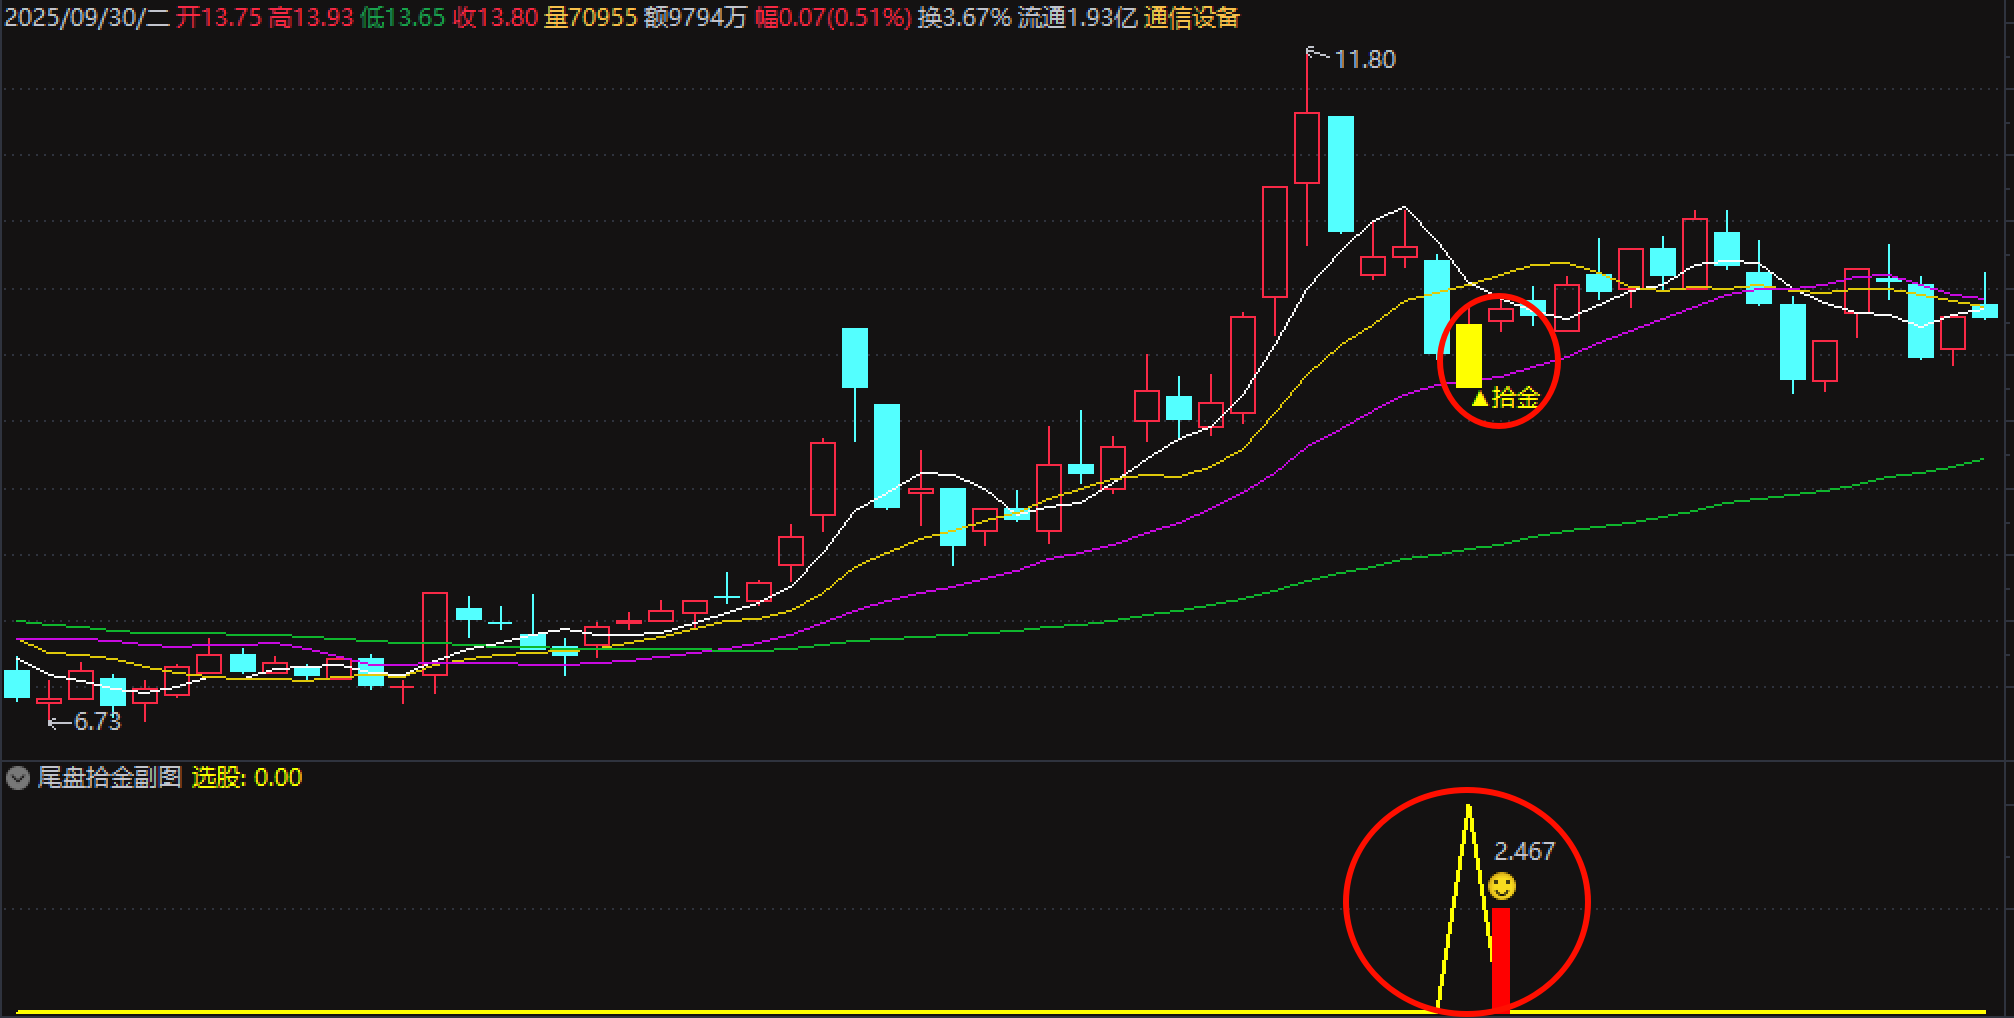Select the rightmost candlestick on the chart

click(x=1985, y=311)
